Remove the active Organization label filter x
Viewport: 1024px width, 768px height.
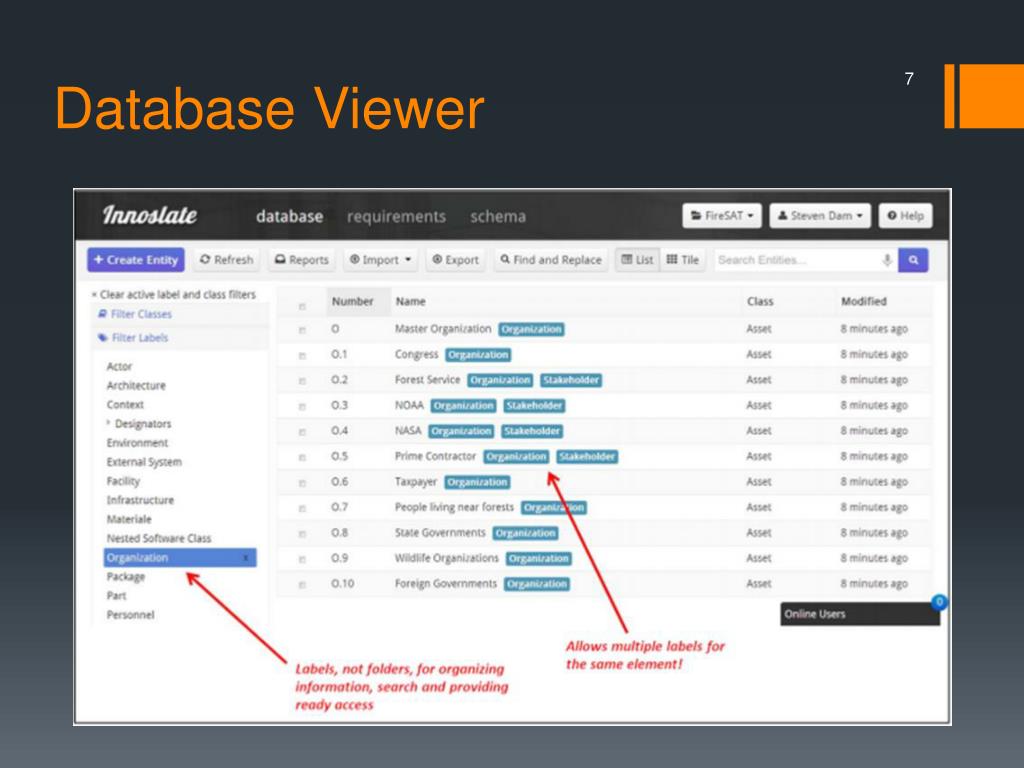coord(246,558)
